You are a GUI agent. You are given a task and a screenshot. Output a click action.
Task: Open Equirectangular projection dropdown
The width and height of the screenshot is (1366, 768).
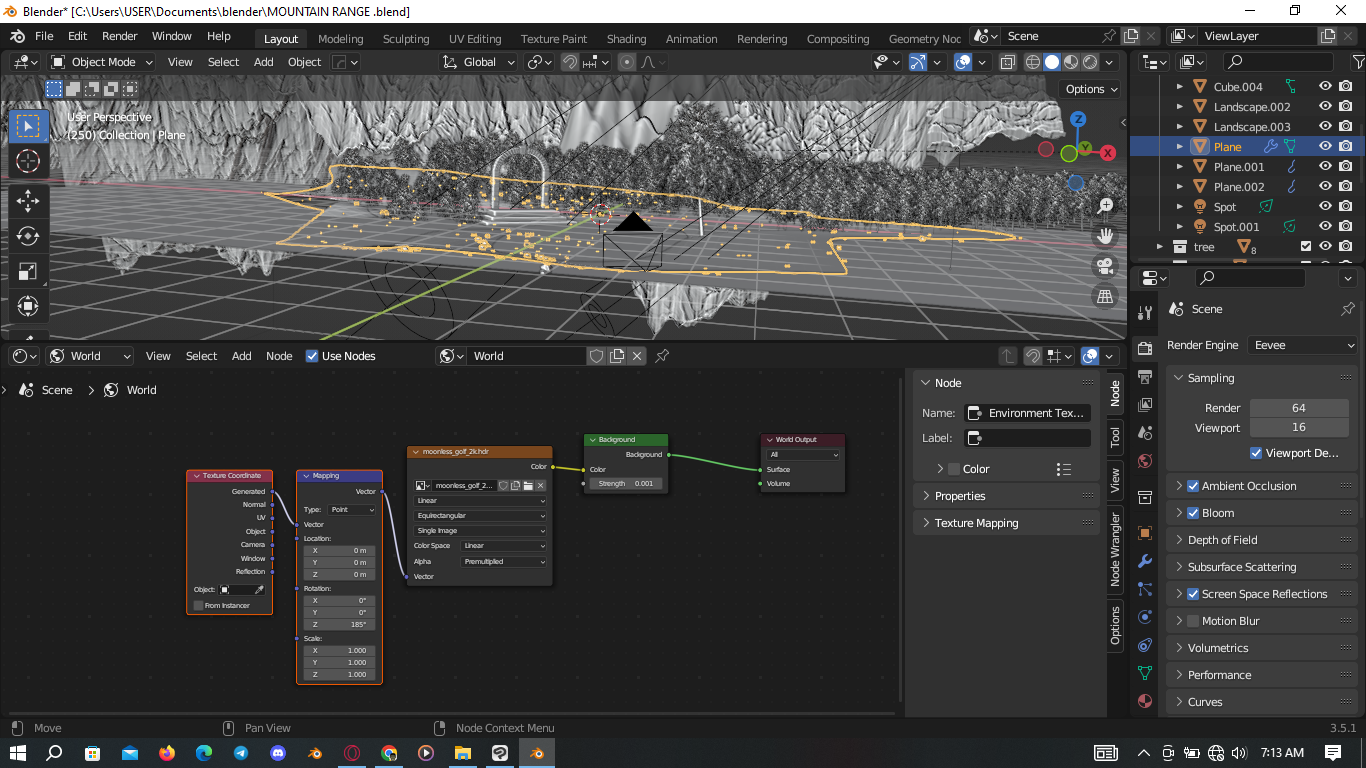point(480,516)
